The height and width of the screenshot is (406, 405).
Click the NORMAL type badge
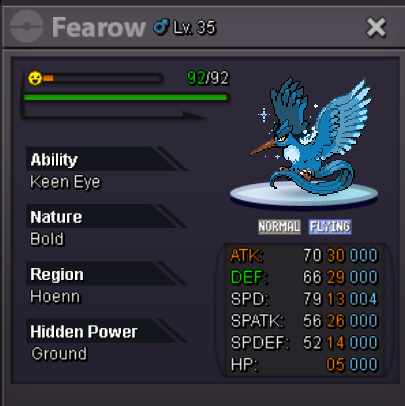(x=279, y=227)
